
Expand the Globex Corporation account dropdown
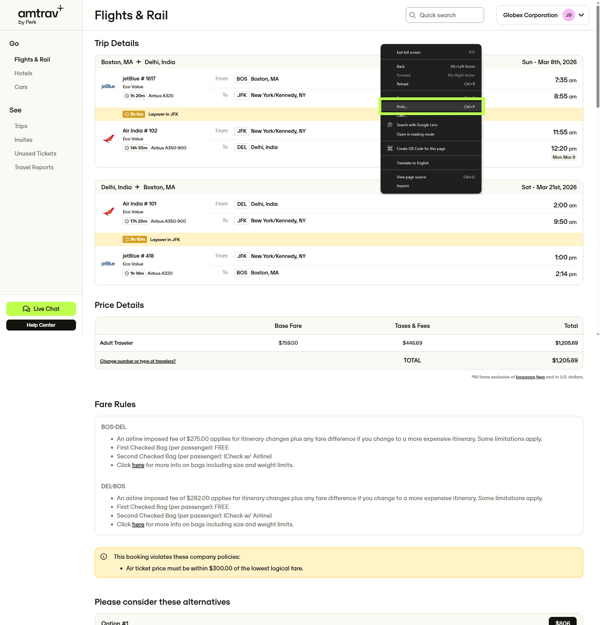pos(583,15)
